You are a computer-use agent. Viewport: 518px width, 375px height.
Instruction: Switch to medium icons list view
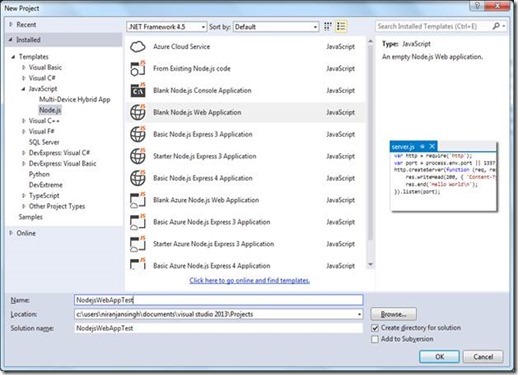click(341, 26)
